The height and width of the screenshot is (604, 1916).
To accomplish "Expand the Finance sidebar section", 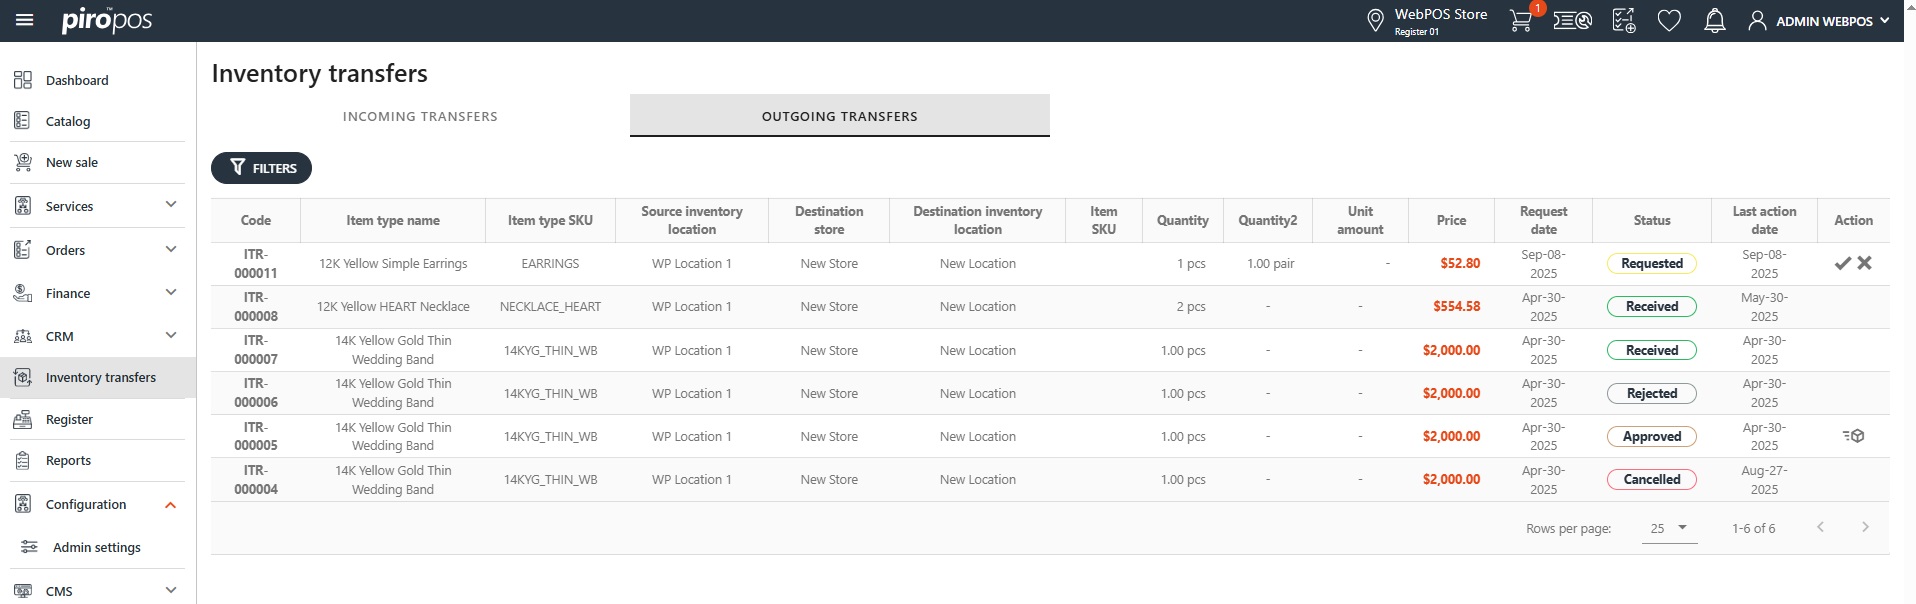I will point(170,293).
